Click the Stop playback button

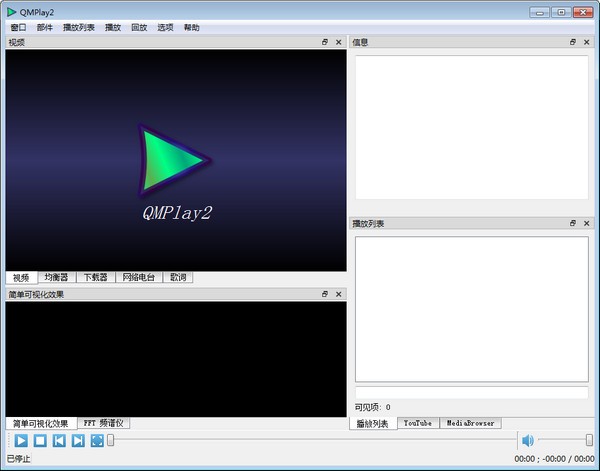tap(40, 441)
